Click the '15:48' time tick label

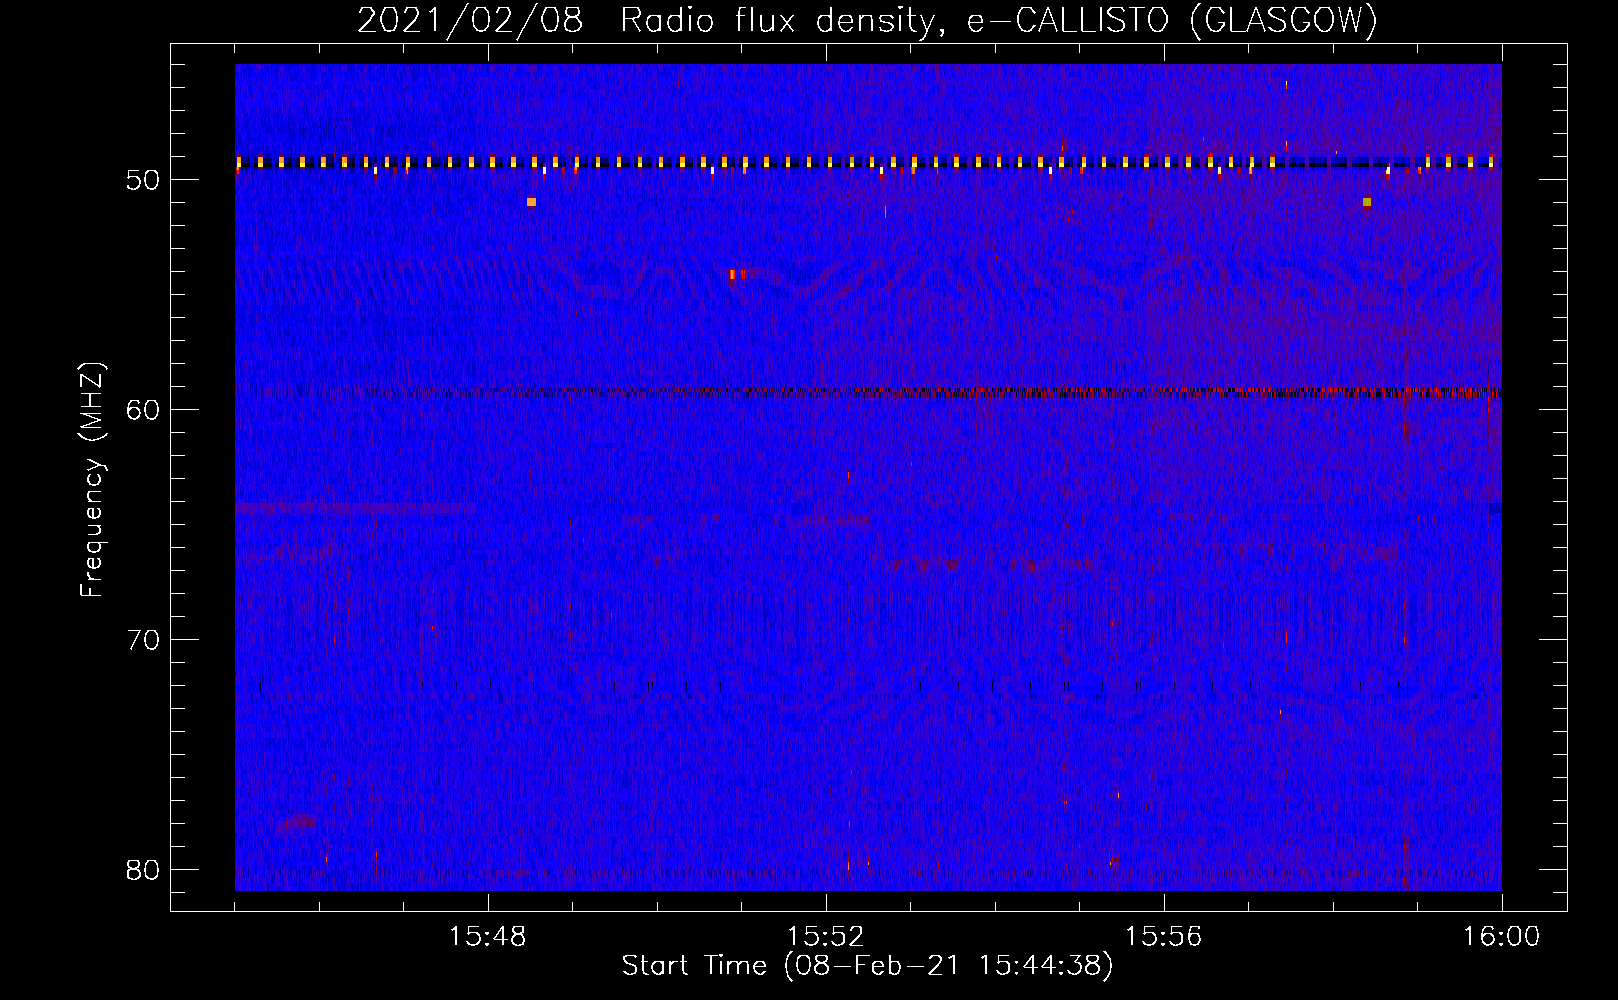click(487, 937)
